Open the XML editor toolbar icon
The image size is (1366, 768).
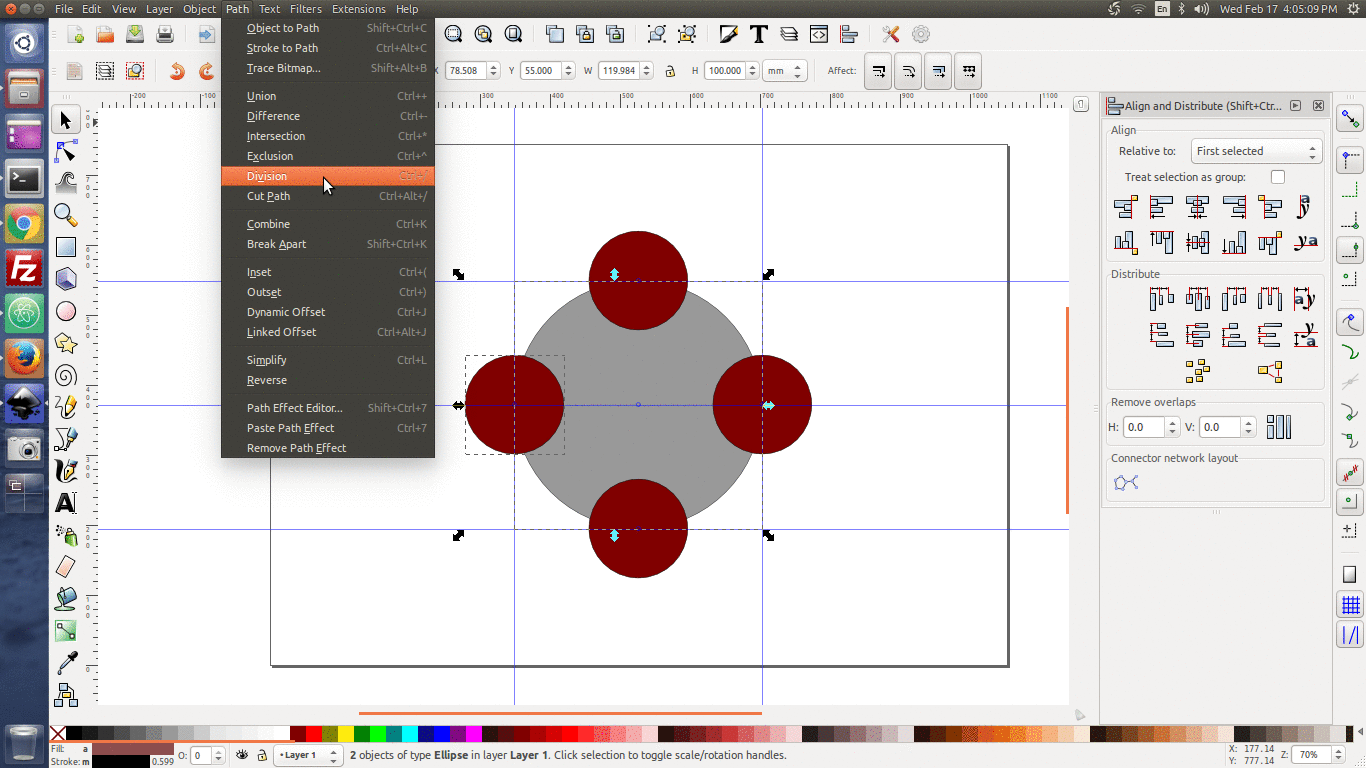click(819, 34)
